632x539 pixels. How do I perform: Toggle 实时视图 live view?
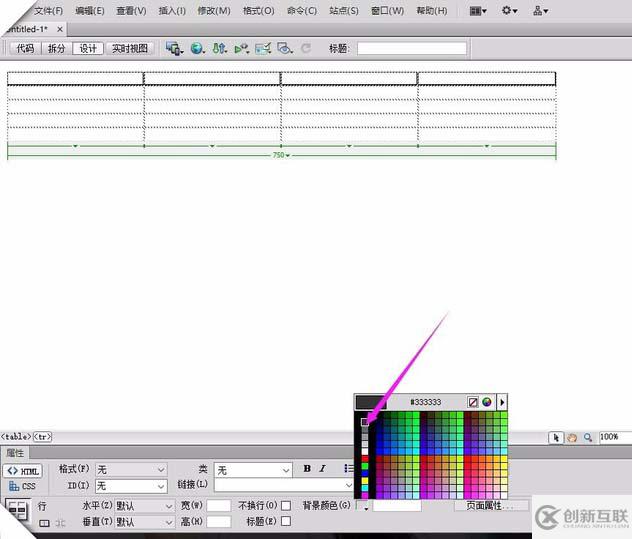[130, 49]
